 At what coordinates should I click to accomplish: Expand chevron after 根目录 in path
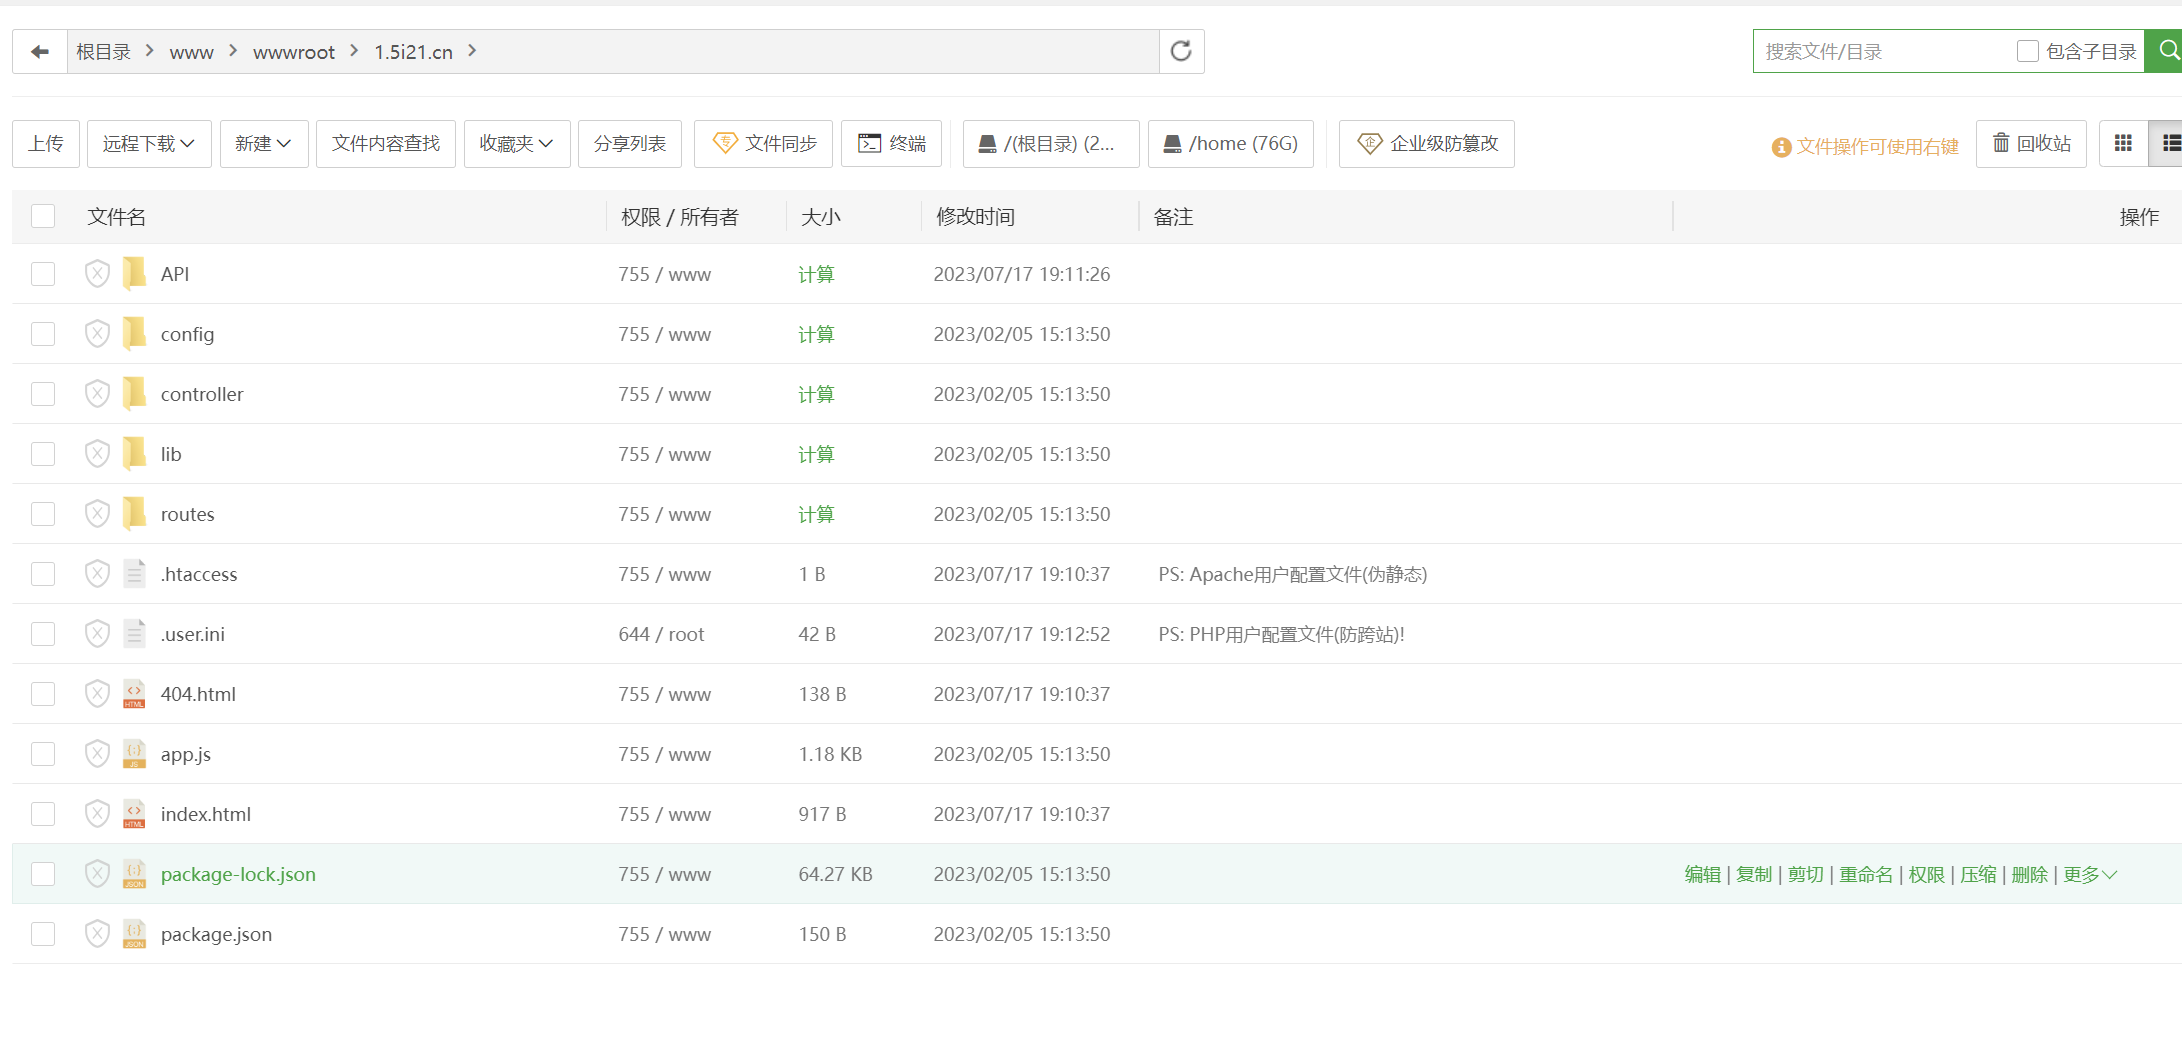pyautogui.click(x=149, y=51)
